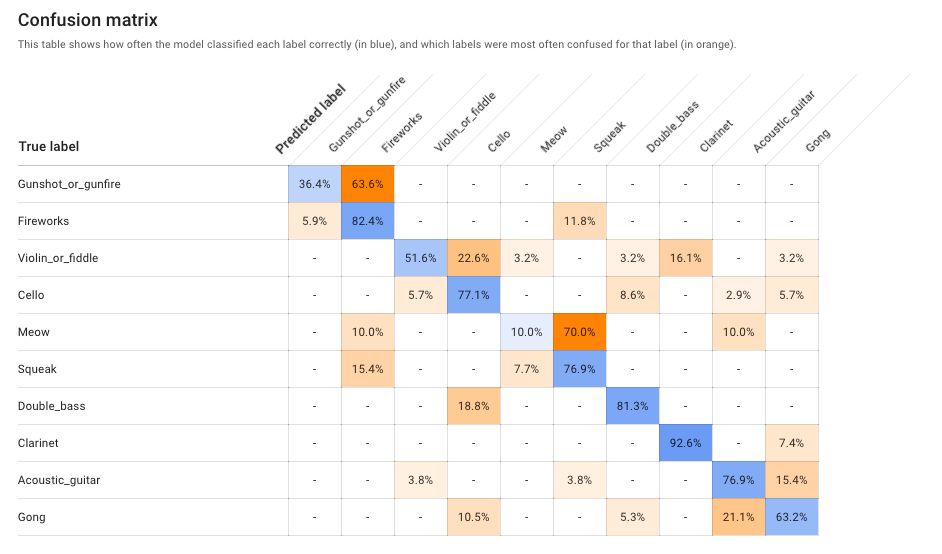
Task: Click the 63.6% Gunshot-as-Fireworks orange cell
Action: click(367, 184)
